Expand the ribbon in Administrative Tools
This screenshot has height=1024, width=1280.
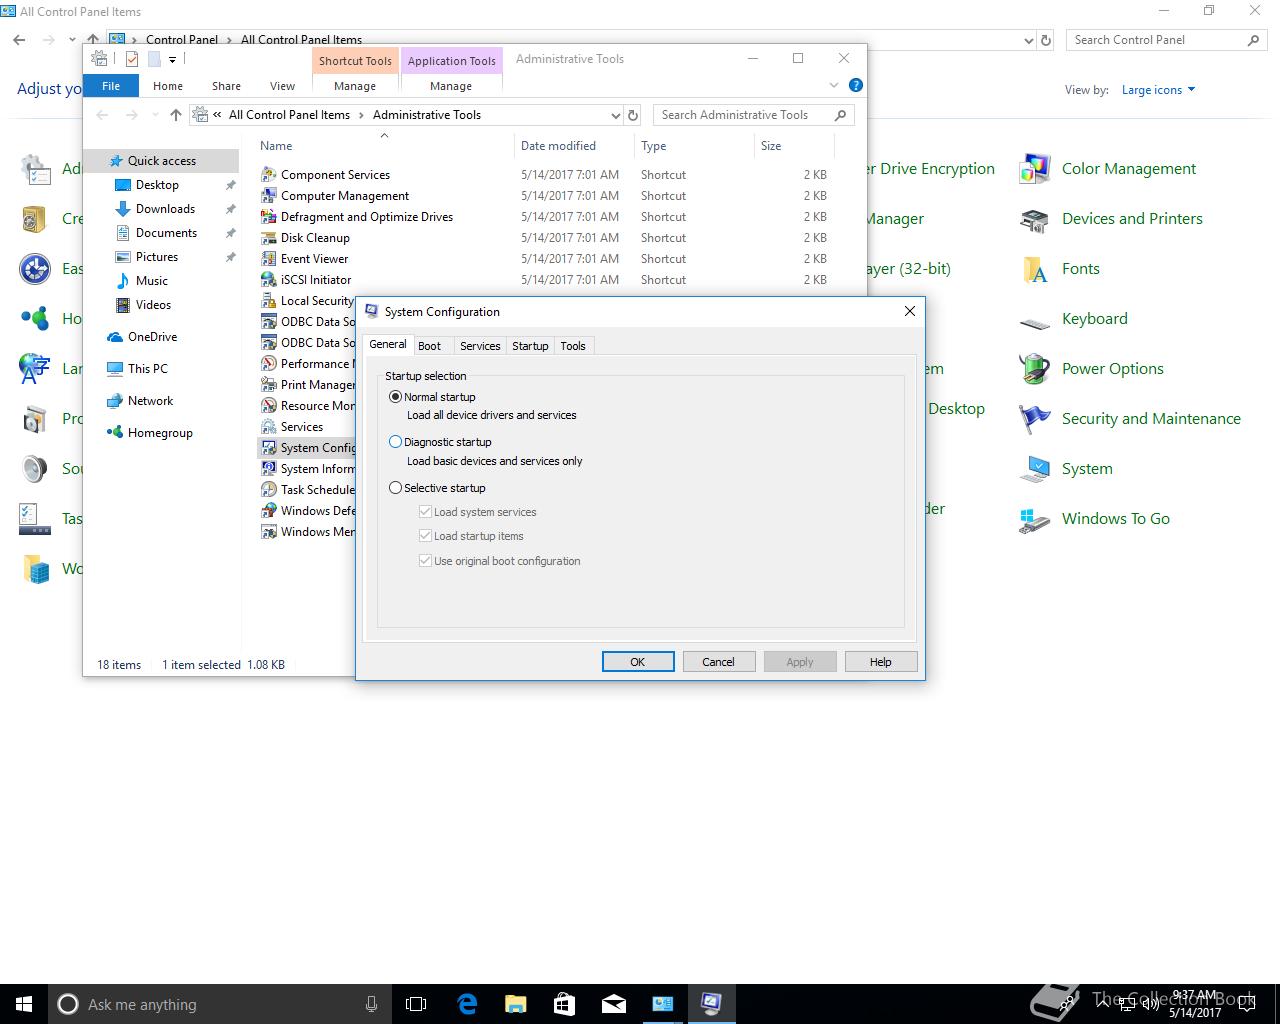pos(834,86)
